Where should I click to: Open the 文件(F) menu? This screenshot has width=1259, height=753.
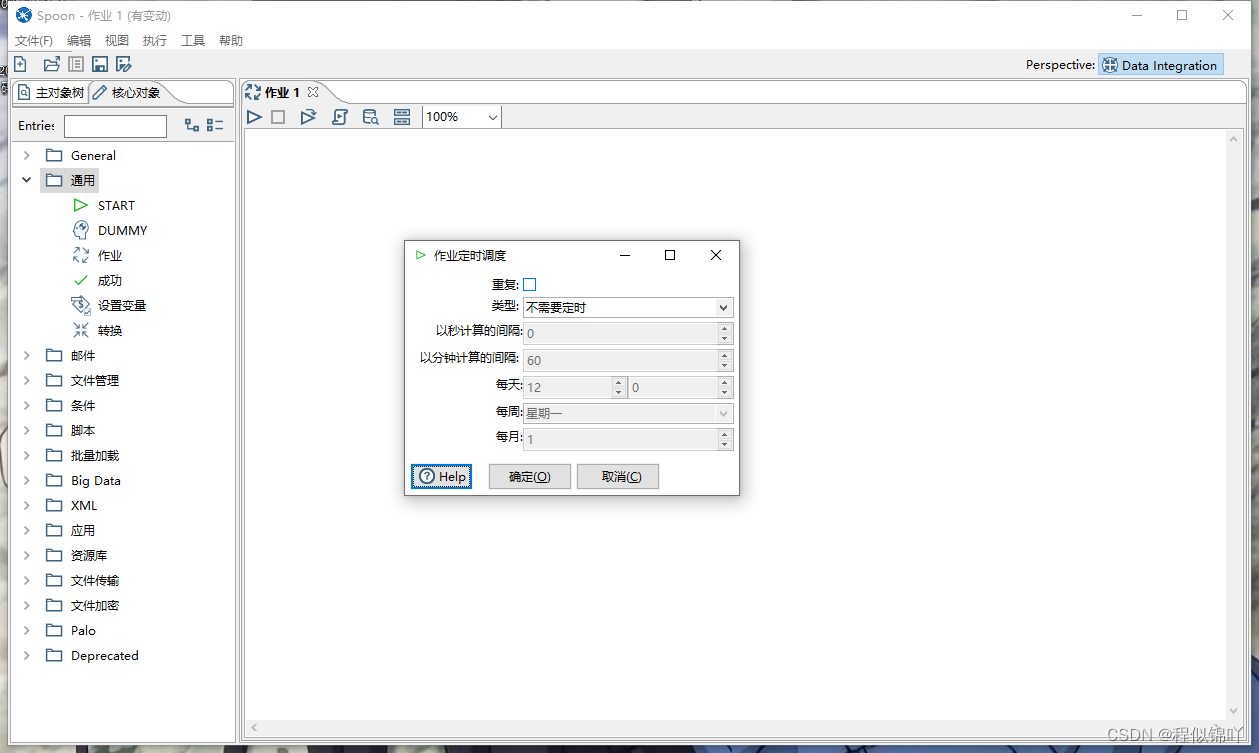pyautogui.click(x=34, y=41)
